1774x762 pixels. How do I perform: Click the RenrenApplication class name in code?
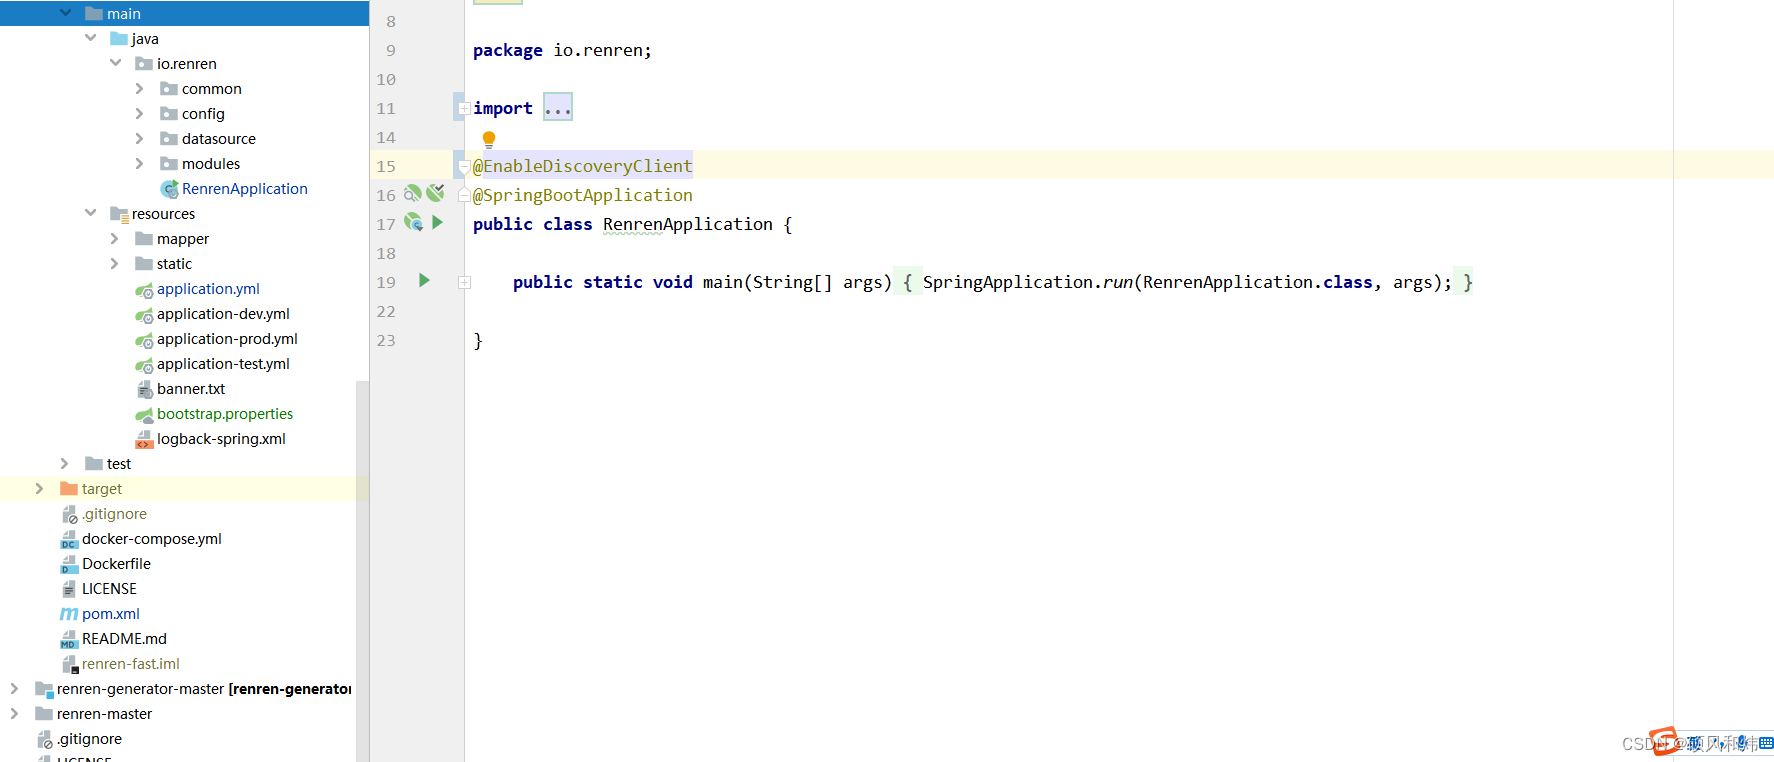coord(688,224)
